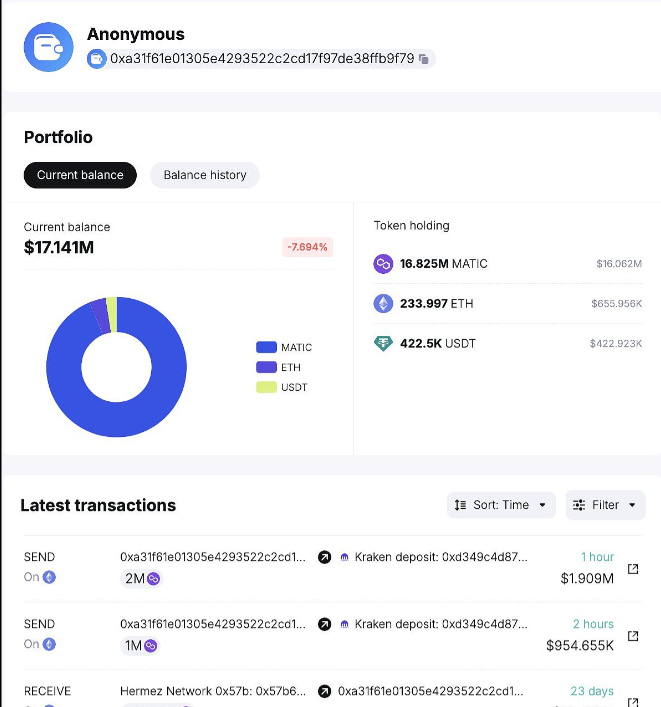Click the MATIC blue legend swatch
This screenshot has width=661, height=707.
click(x=266, y=347)
